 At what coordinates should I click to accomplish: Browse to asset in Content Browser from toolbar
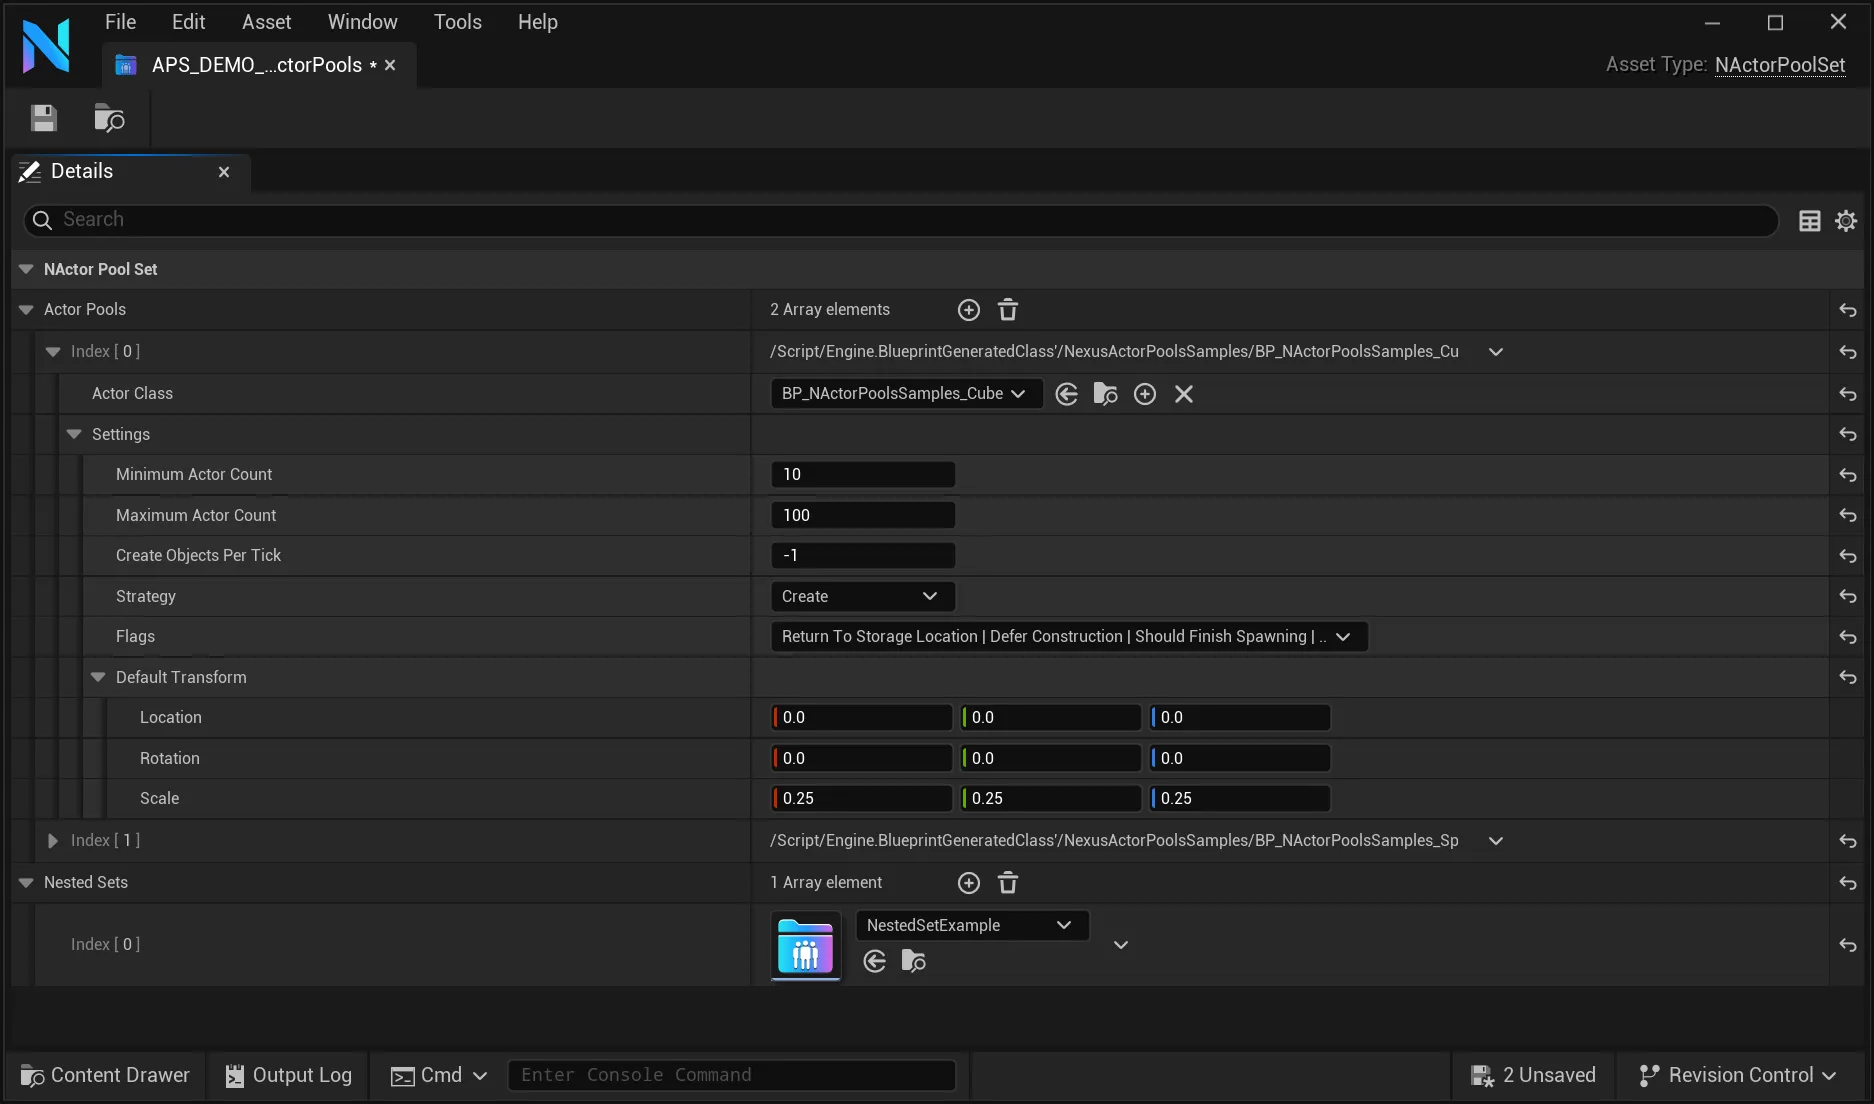point(108,118)
